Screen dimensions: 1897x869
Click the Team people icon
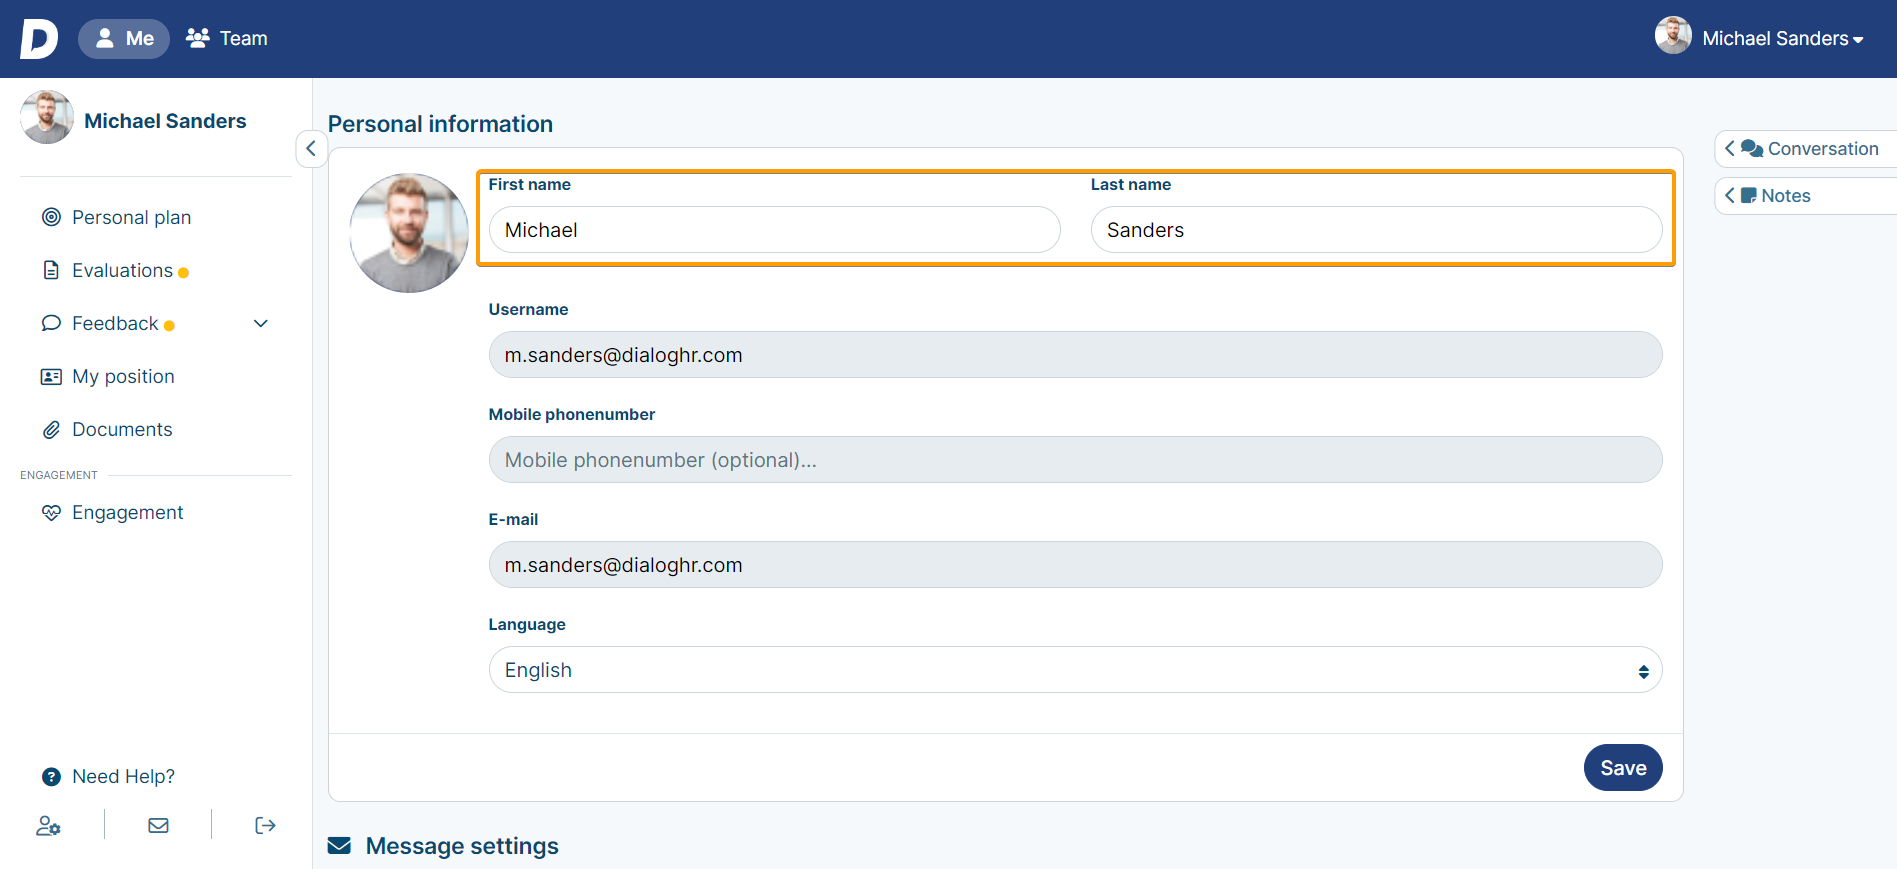coord(198,38)
